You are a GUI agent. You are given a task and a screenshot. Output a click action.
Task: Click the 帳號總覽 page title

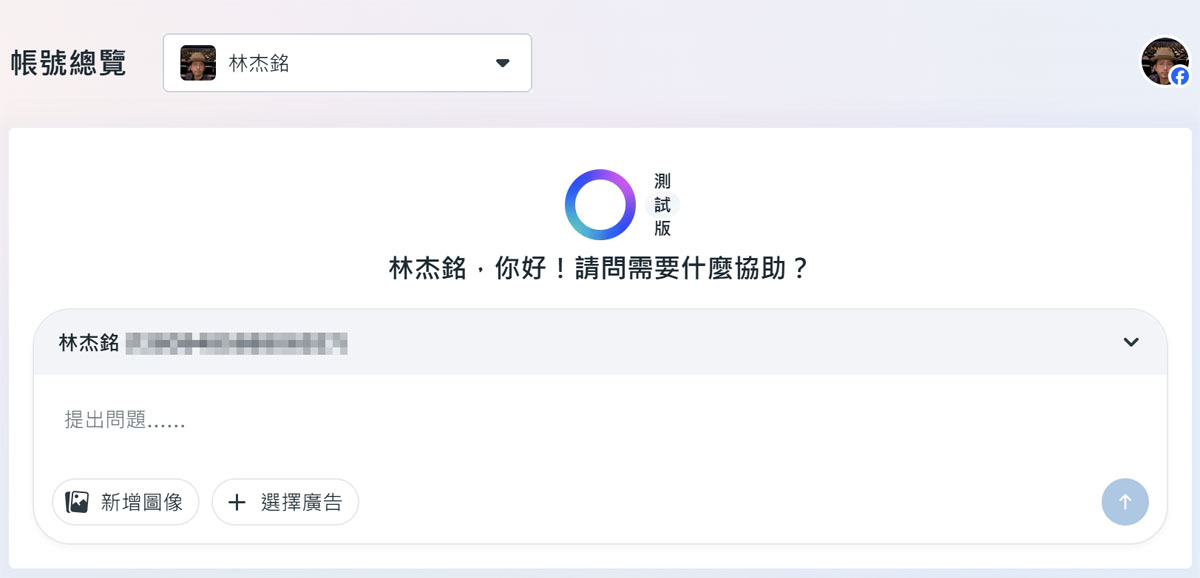pyautogui.click(x=68, y=63)
